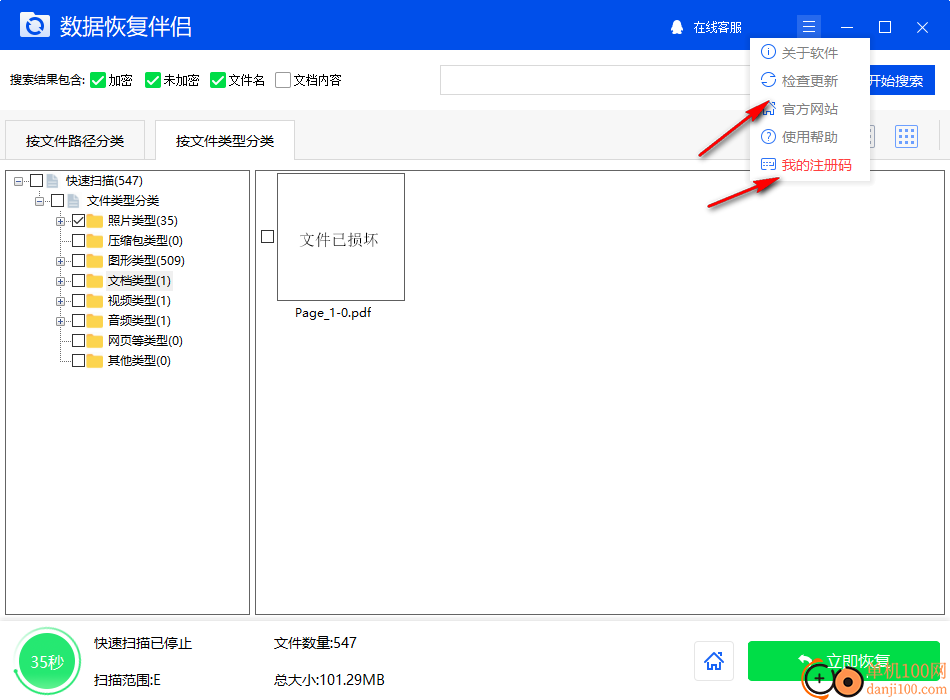This screenshot has width=950, height=700.
Task: Enable the 文档内容 search checkbox
Action: click(x=282, y=80)
